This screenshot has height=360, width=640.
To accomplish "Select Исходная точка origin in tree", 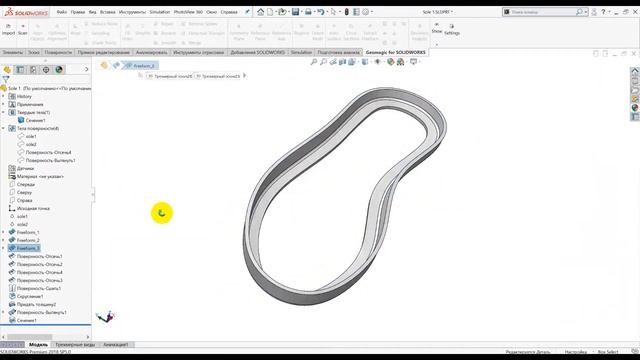I will coord(29,208).
